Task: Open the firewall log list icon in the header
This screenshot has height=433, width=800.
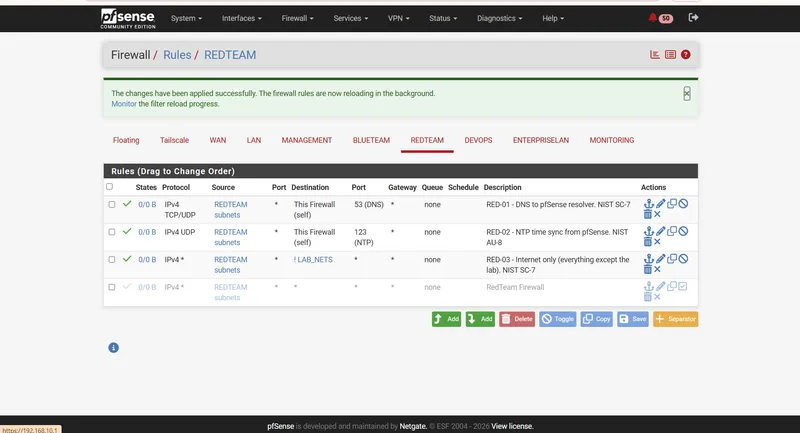Action: [x=670, y=55]
